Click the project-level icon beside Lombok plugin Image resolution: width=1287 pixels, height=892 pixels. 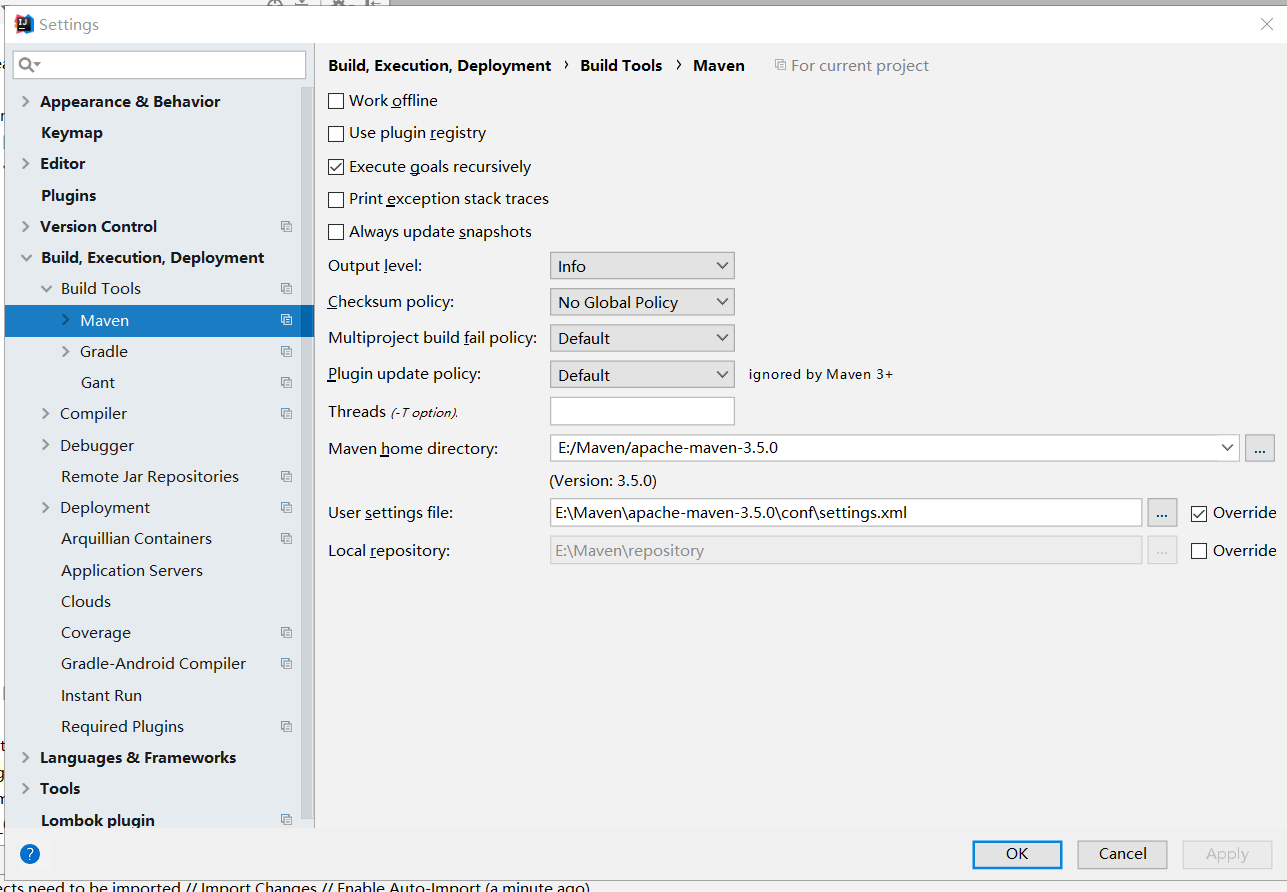click(x=287, y=820)
